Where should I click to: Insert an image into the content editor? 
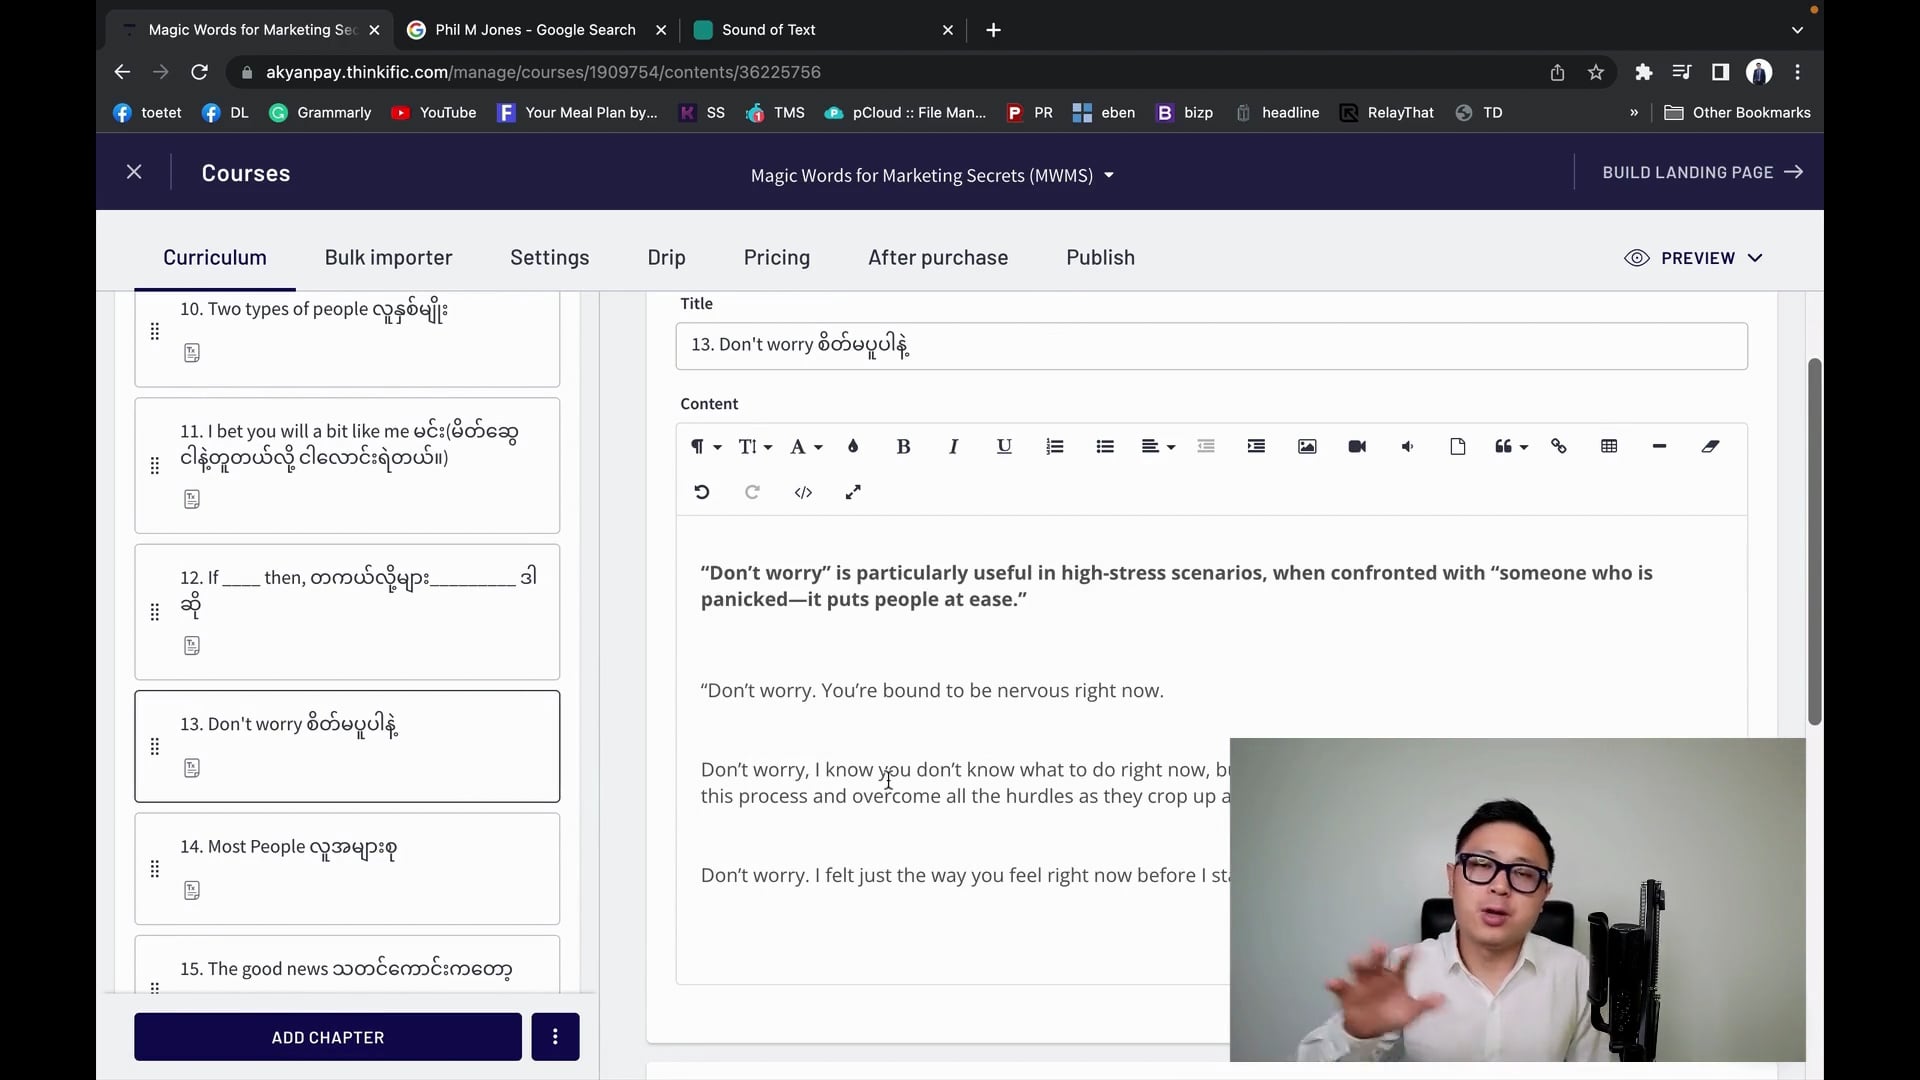coord(1306,447)
